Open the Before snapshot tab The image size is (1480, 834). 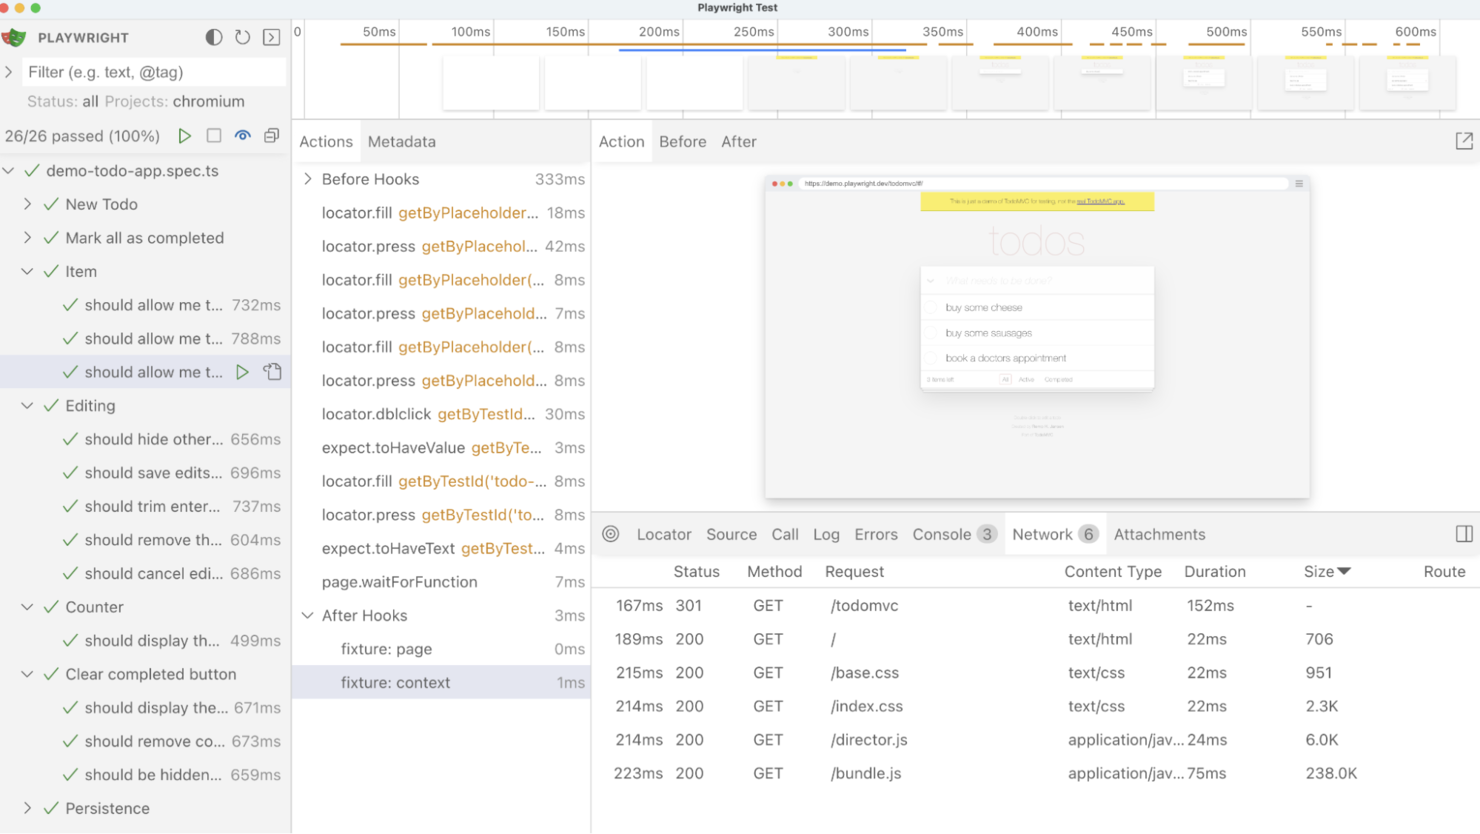[x=683, y=141]
